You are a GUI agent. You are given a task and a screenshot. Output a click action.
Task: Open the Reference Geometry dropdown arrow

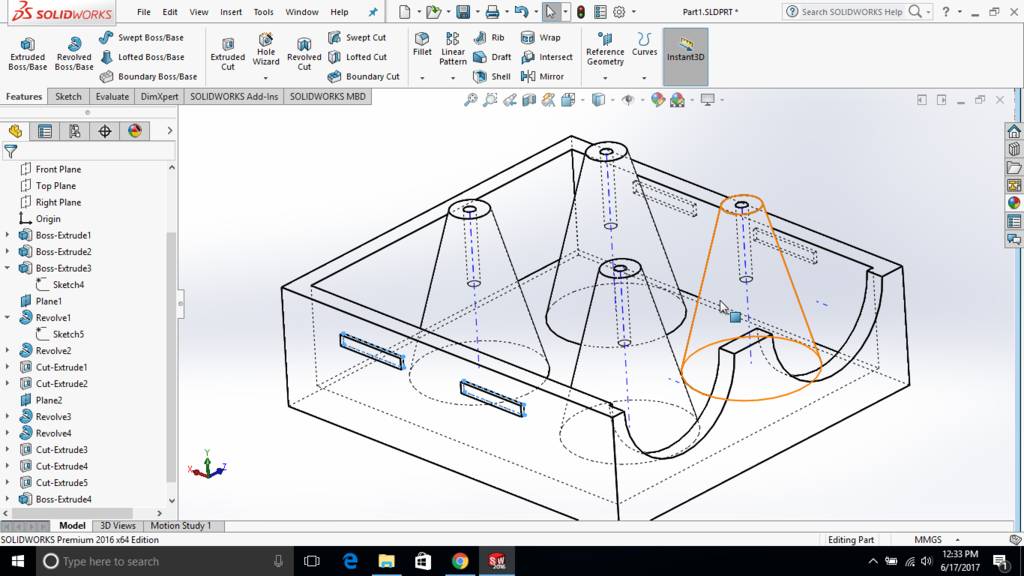point(605,78)
